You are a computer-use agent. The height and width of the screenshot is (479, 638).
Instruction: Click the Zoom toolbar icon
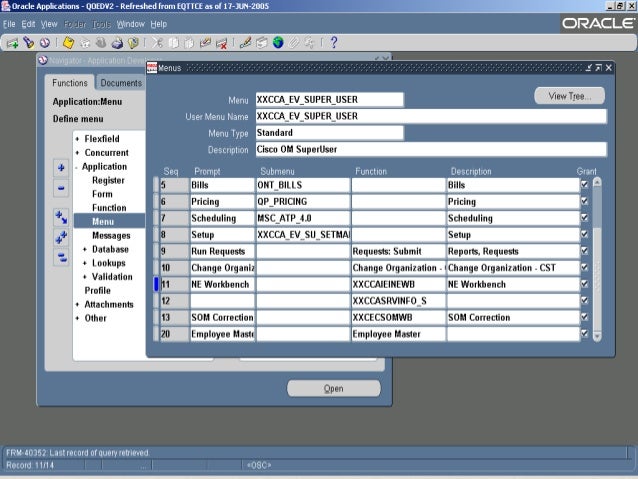click(x=262, y=43)
